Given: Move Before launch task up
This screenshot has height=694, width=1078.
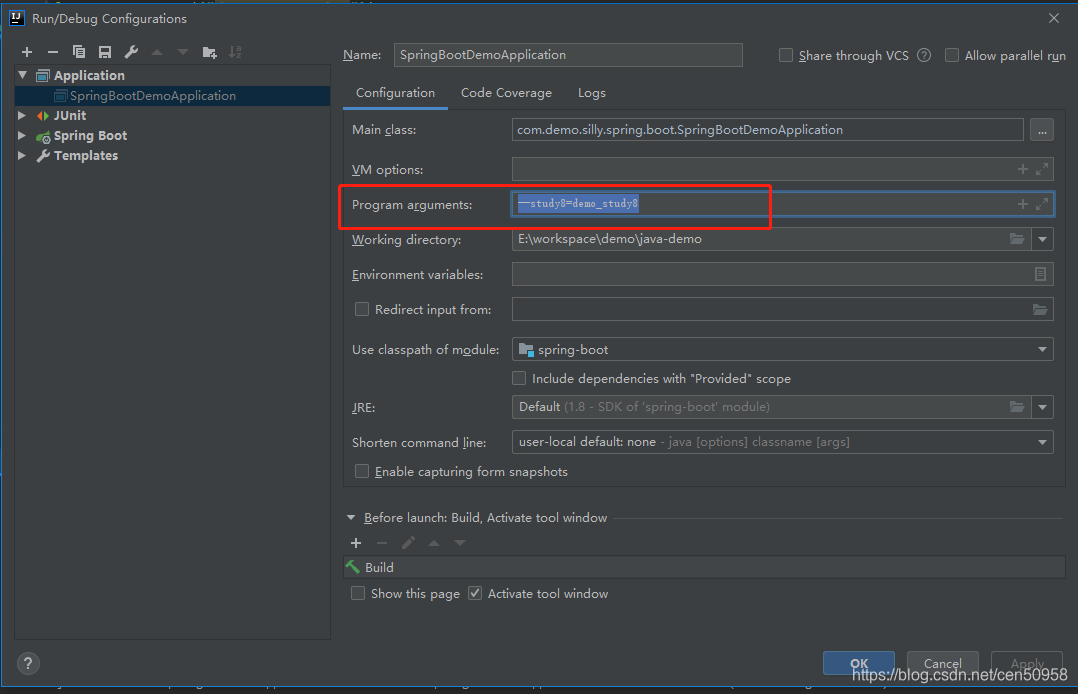Looking at the screenshot, I should click(434, 543).
